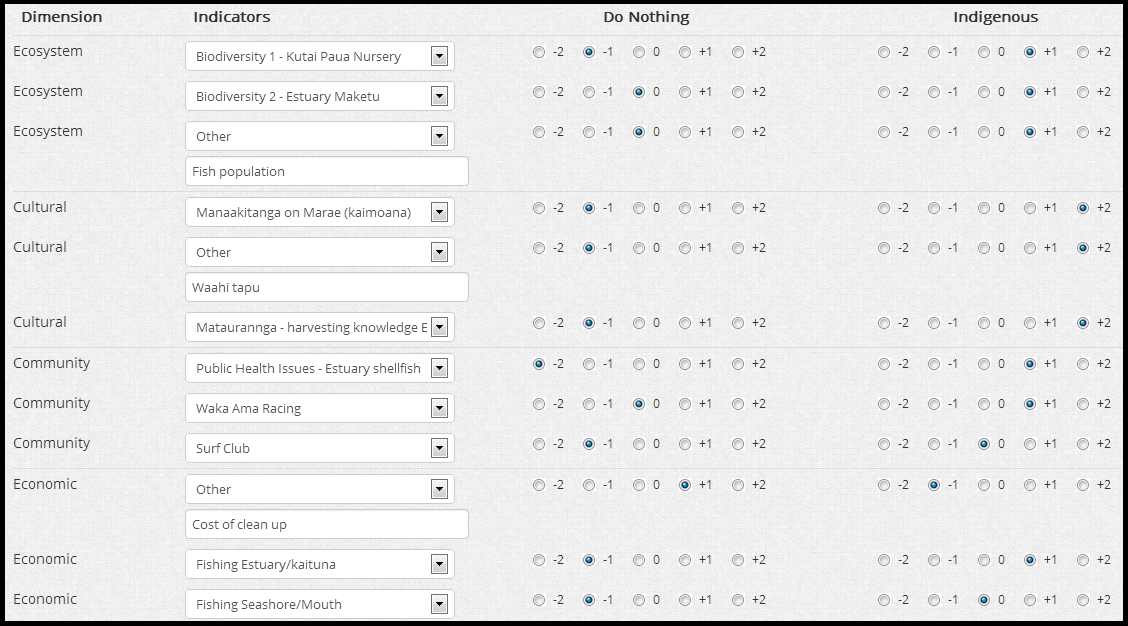1128x626 pixels.
Task: Click the Fish population text field
Action: pos(327,172)
